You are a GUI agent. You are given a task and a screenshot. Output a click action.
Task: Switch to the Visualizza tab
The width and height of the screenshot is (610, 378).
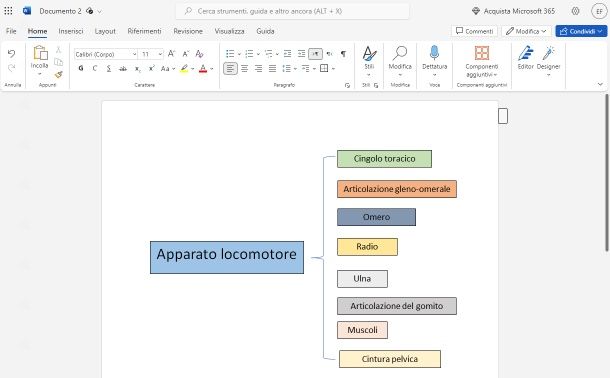coord(230,31)
